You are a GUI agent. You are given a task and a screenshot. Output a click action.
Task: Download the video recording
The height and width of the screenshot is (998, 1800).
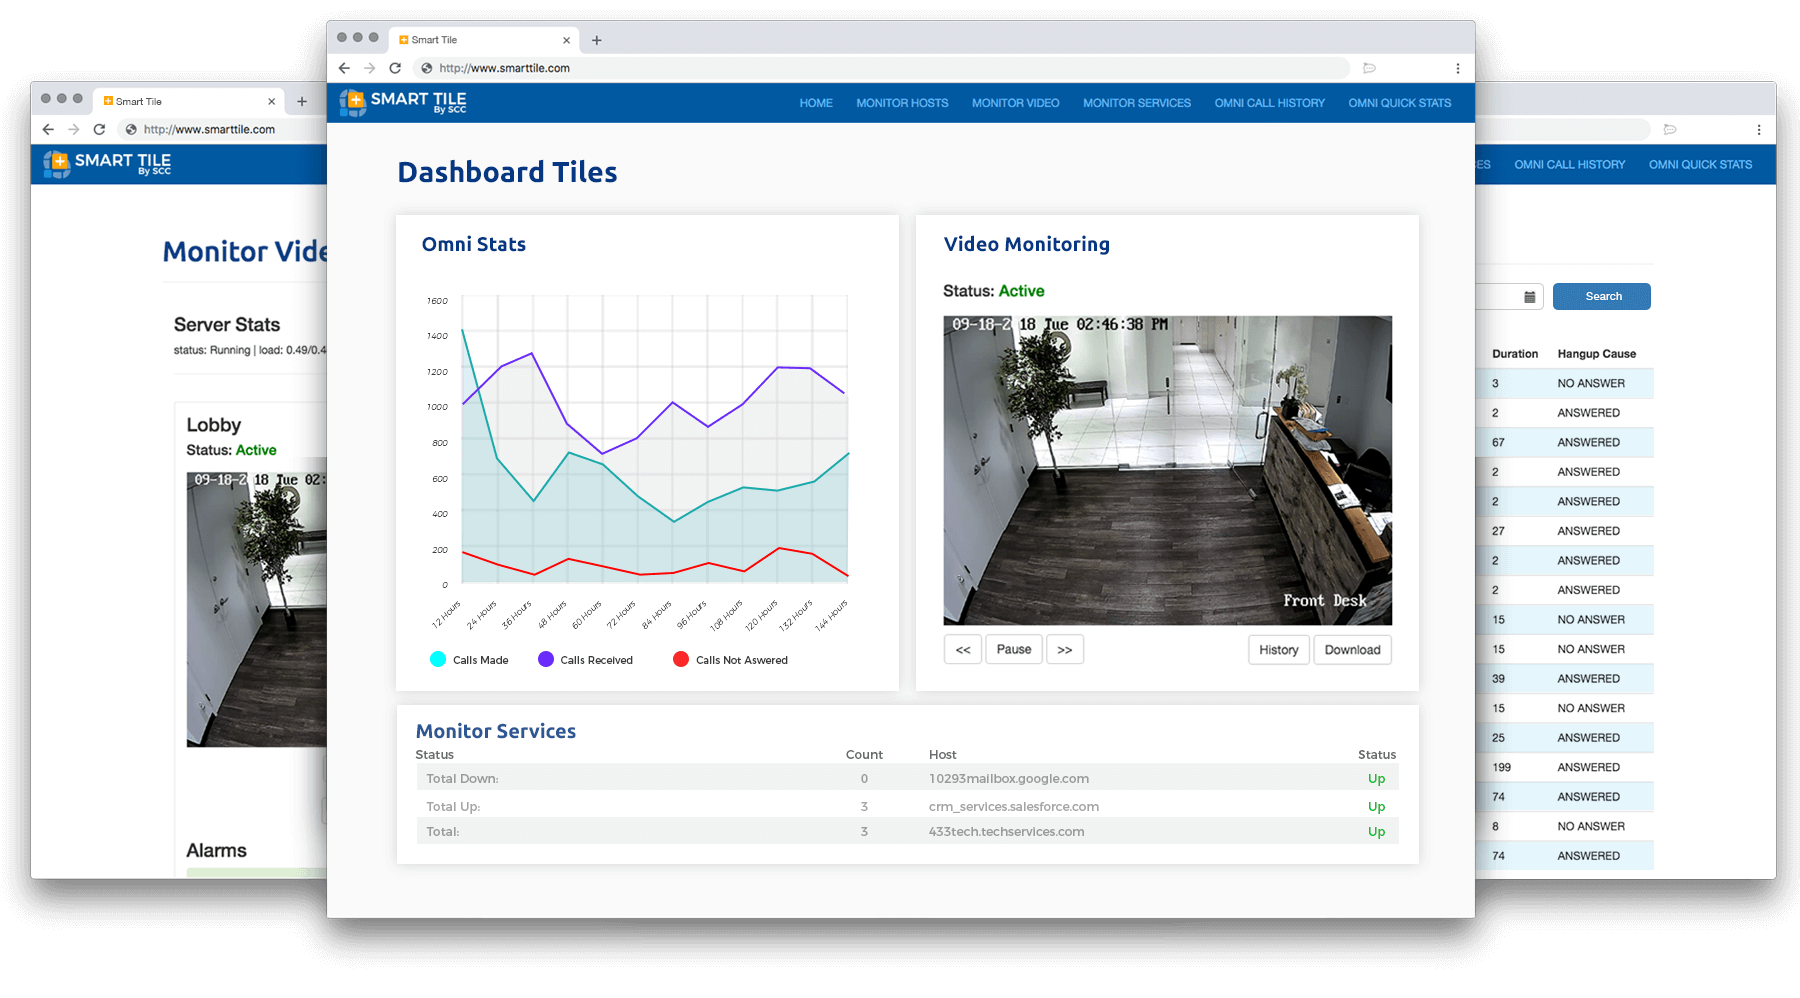coord(1352,650)
